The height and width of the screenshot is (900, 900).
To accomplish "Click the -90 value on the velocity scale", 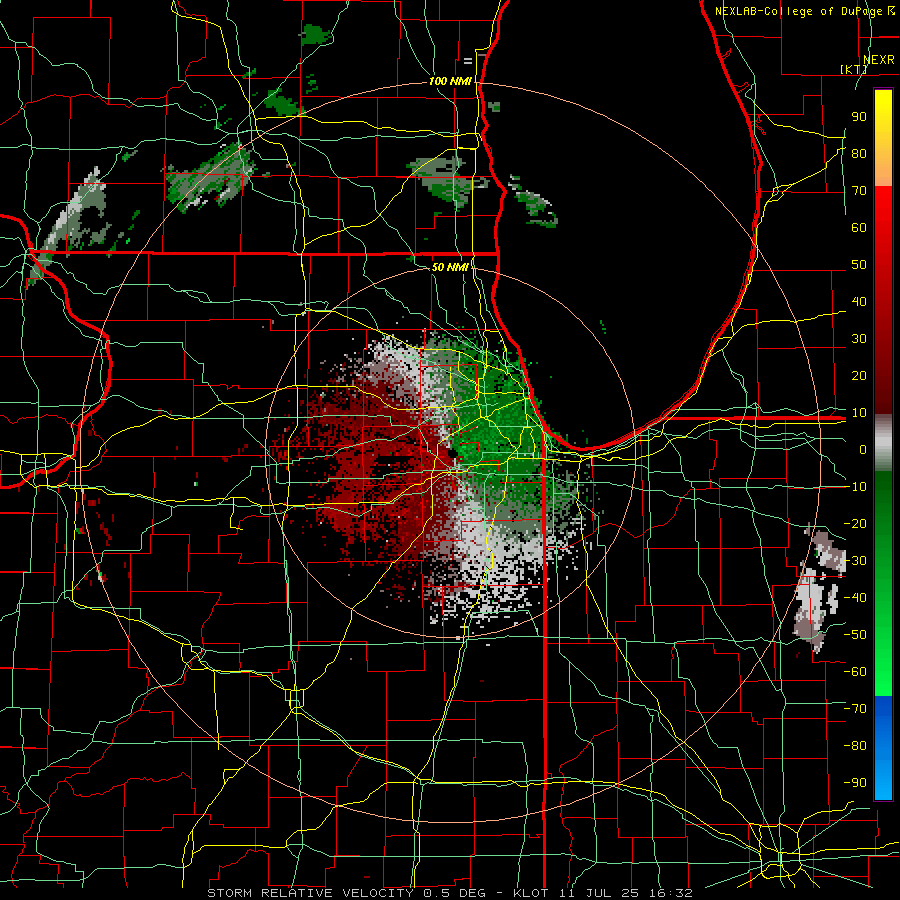I will point(855,782).
